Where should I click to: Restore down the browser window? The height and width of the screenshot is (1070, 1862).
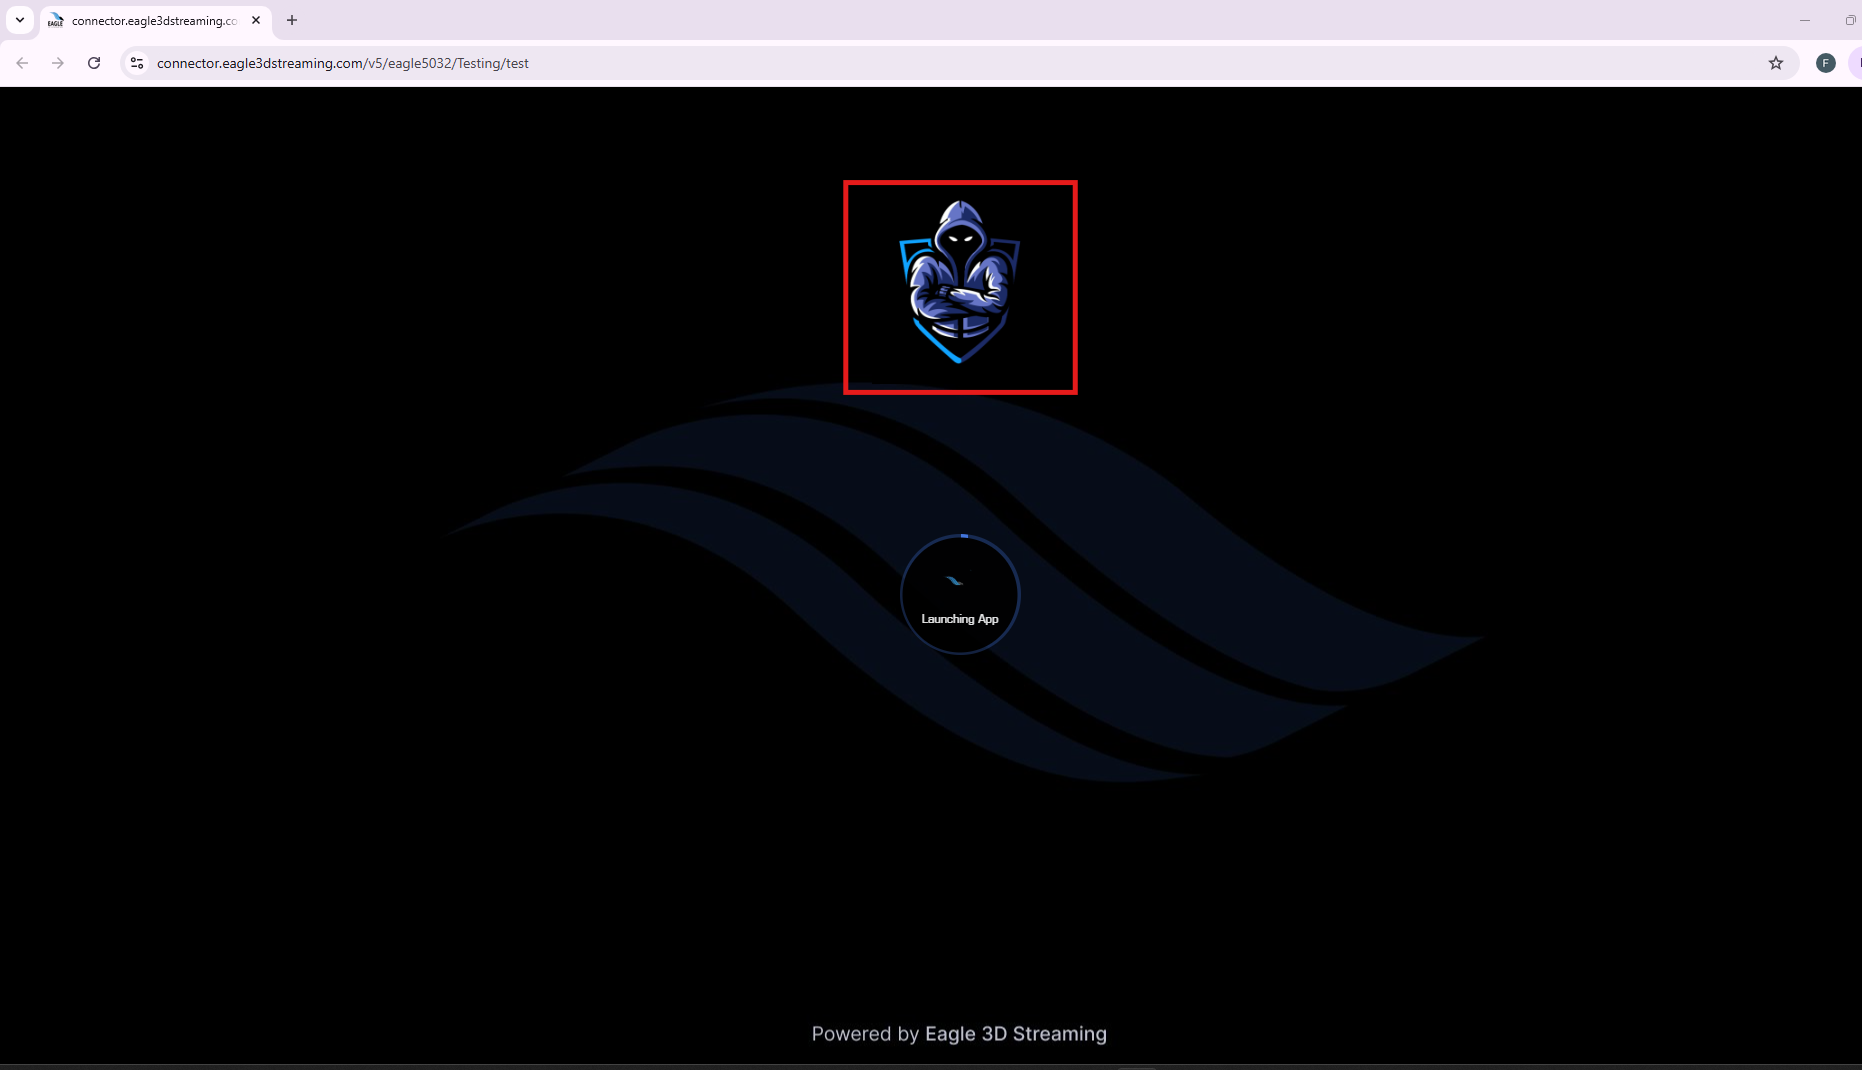pyautogui.click(x=1850, y=20)
